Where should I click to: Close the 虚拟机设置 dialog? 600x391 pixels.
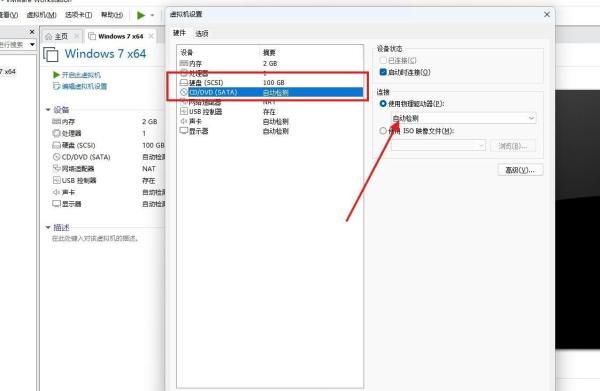click(x=547, y=14)
